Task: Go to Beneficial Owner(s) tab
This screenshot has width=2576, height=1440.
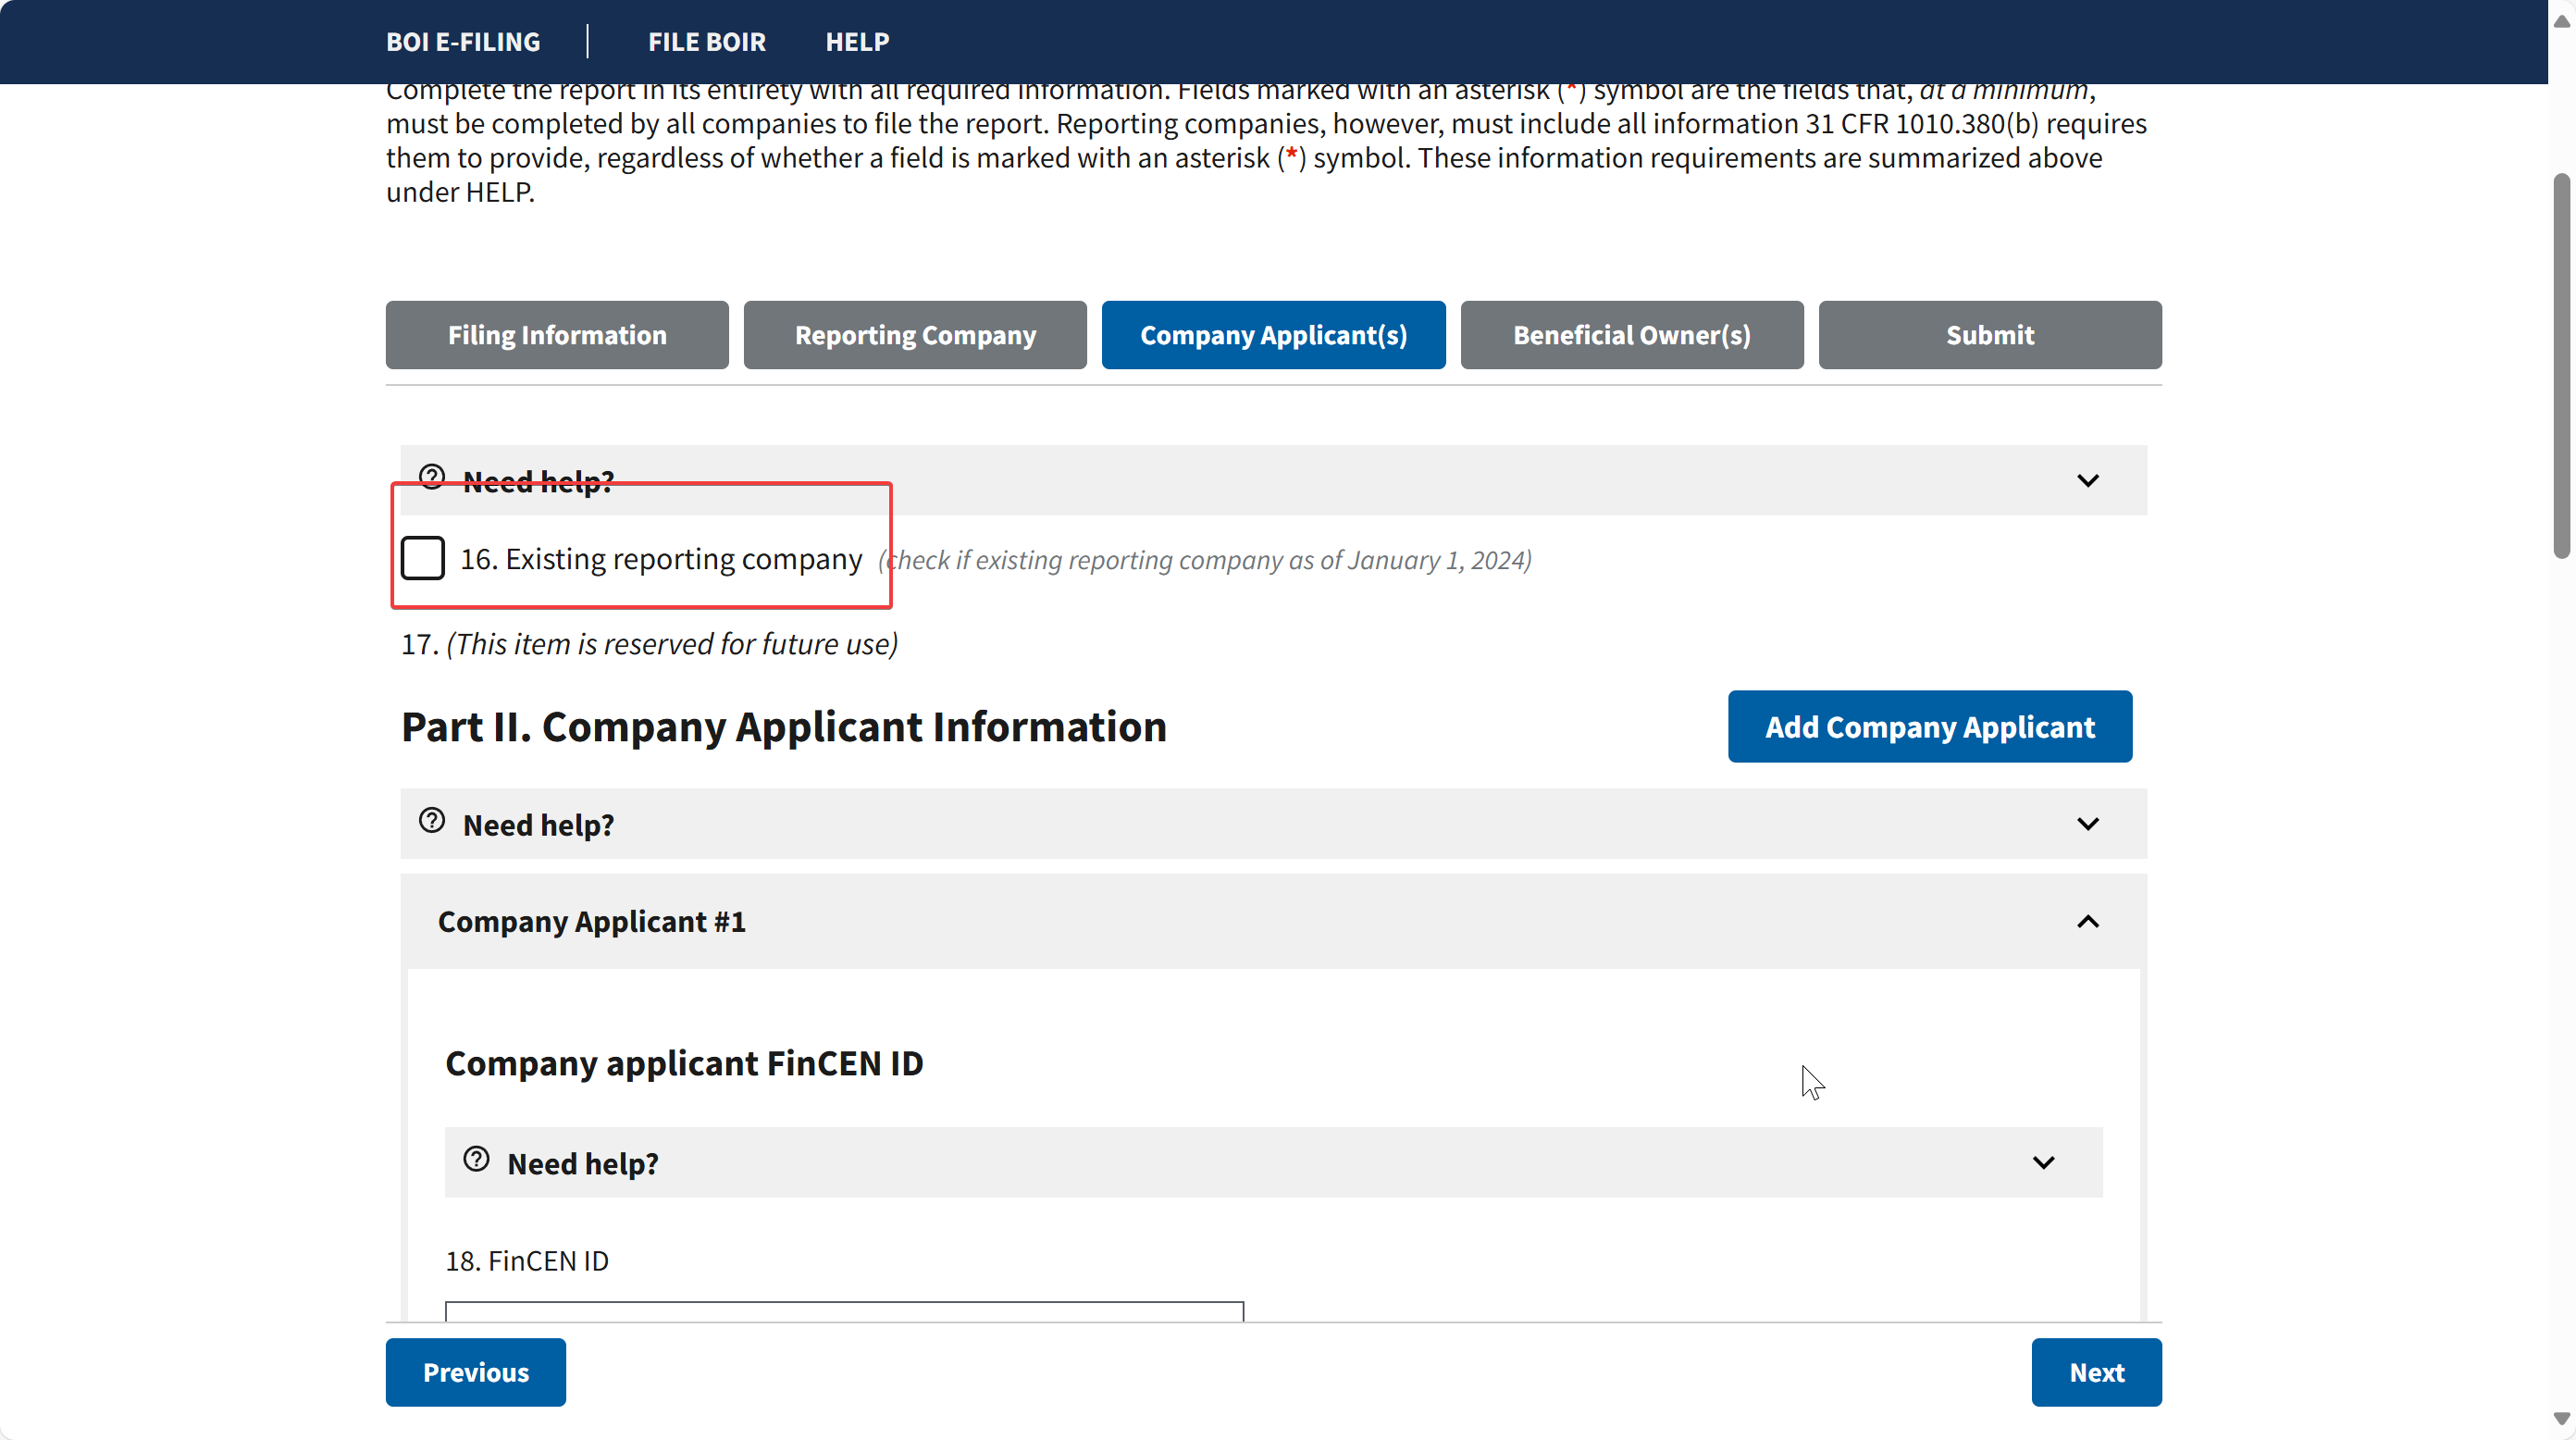Action: pos(1632,335)
